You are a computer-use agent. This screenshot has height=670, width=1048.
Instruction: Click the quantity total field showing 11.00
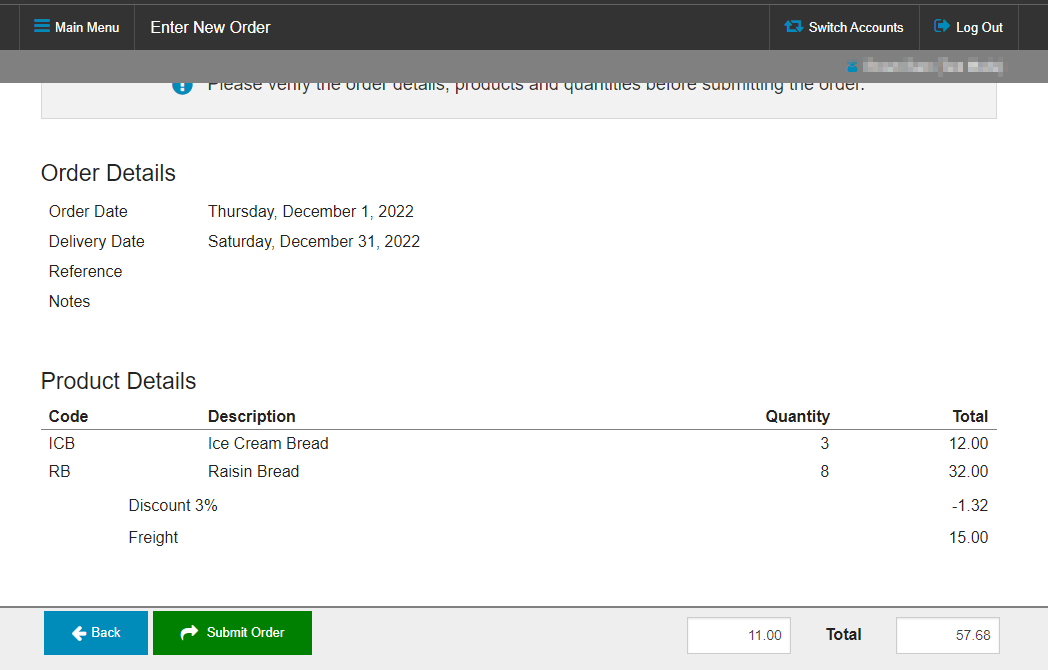[739, 635]
